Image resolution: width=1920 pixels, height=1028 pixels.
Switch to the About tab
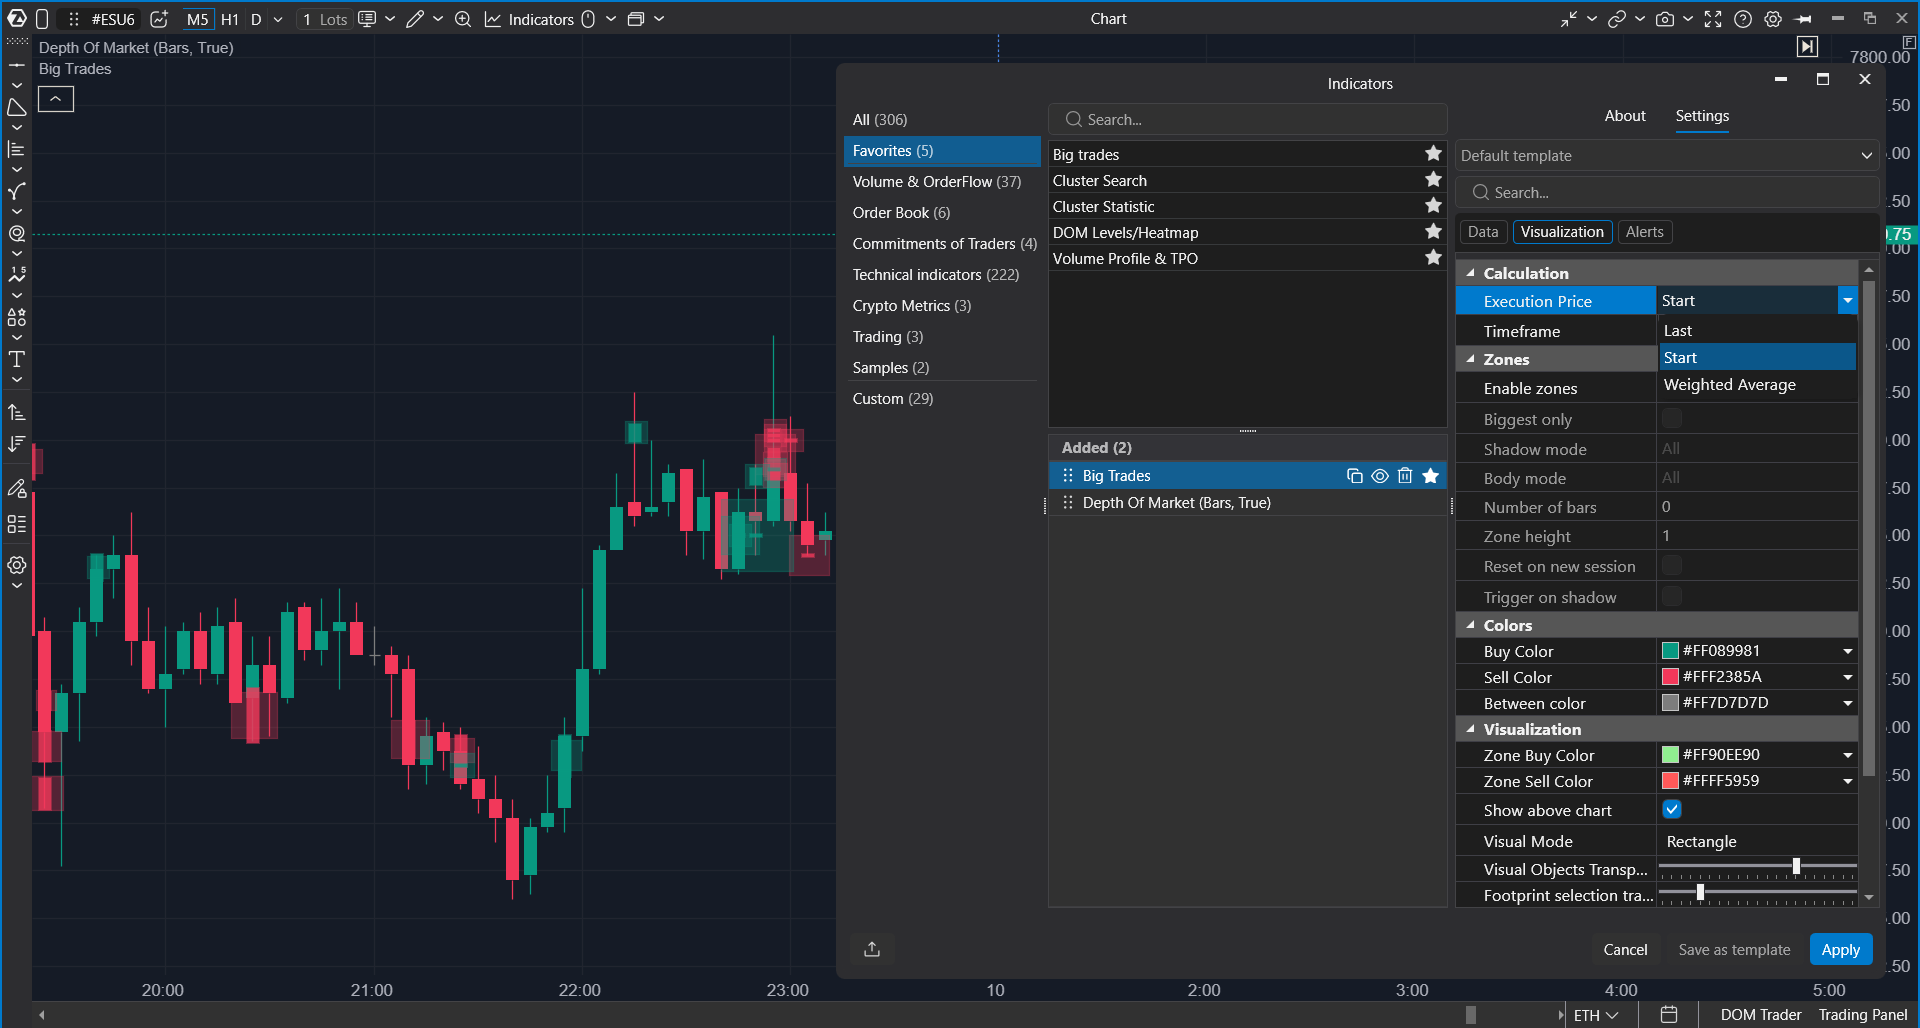tap(1625, 116)
